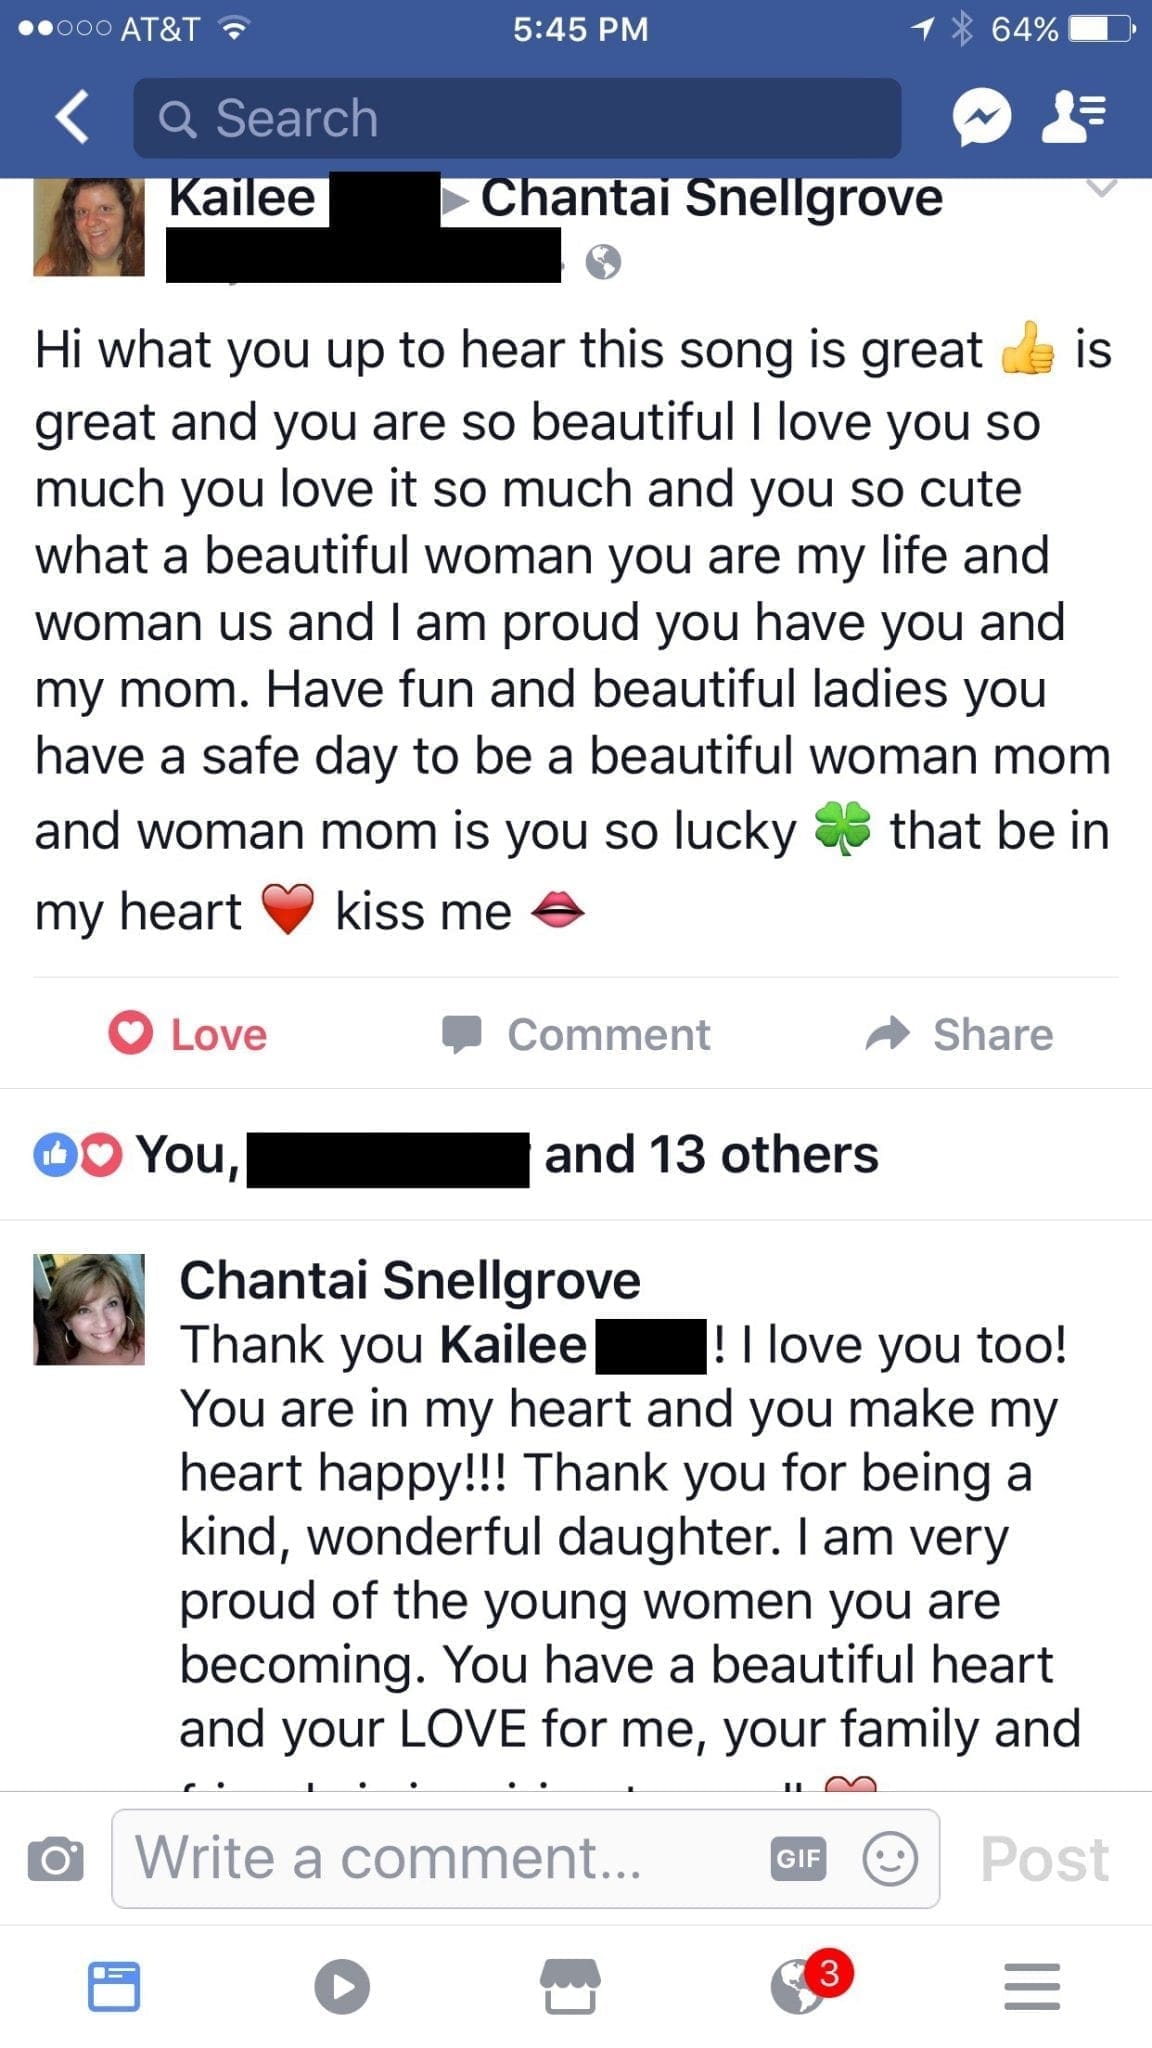Open the GIF picker
1152x2048 pixels.
(x=798, y=1858)
